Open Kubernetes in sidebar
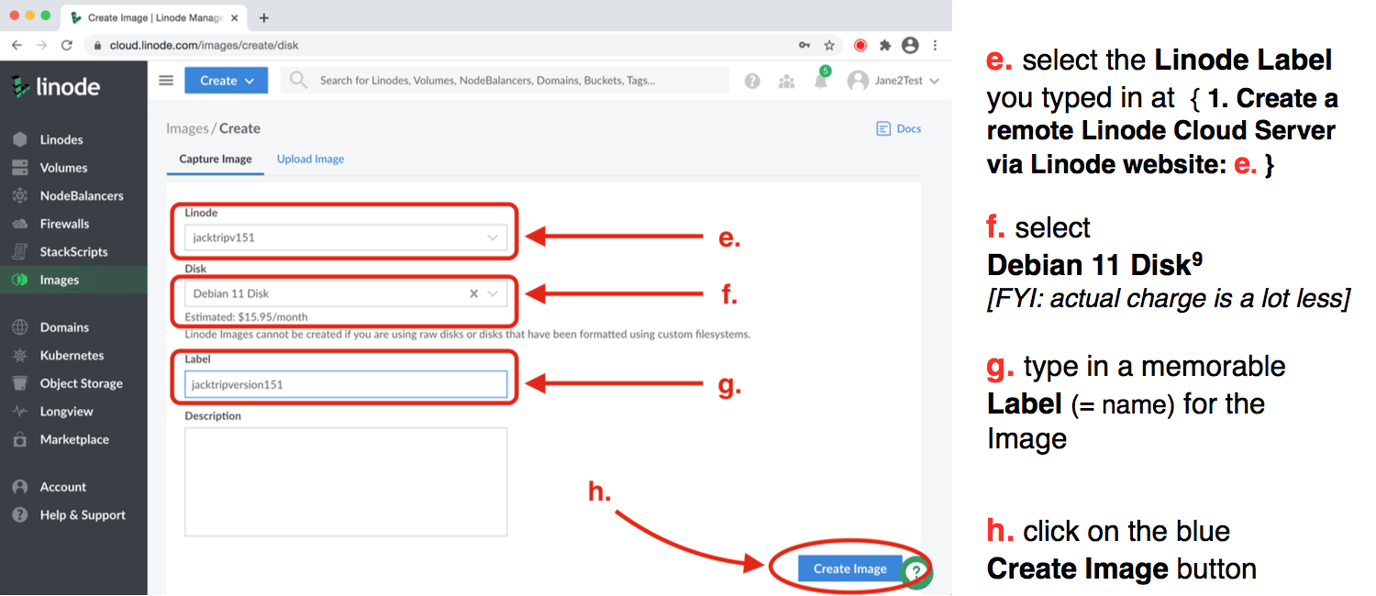The width and height of the screenshot is (1376, 596). [71, 355]
